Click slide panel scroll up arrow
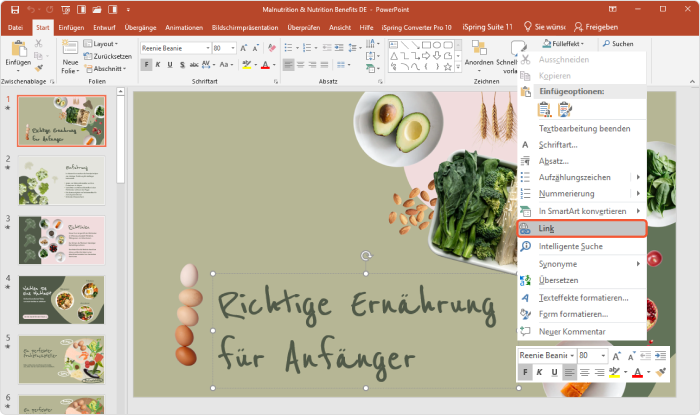 [121, 91]
